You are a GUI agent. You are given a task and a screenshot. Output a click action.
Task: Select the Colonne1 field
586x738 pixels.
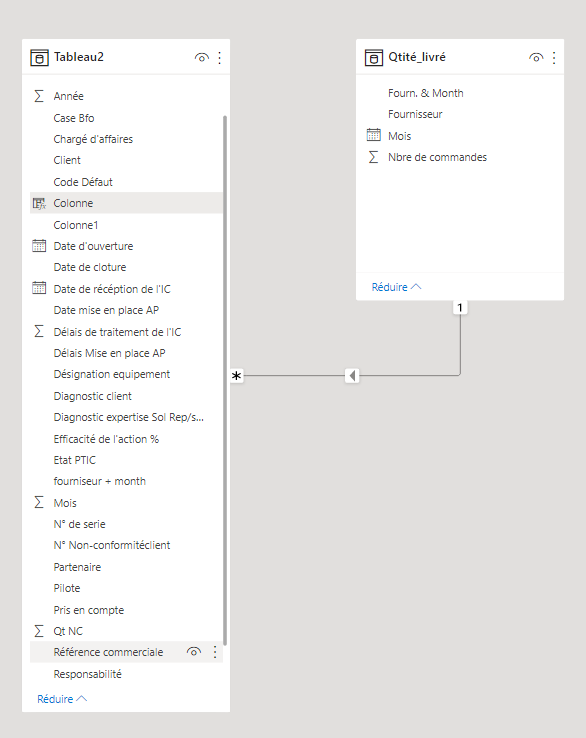point(126,225)
